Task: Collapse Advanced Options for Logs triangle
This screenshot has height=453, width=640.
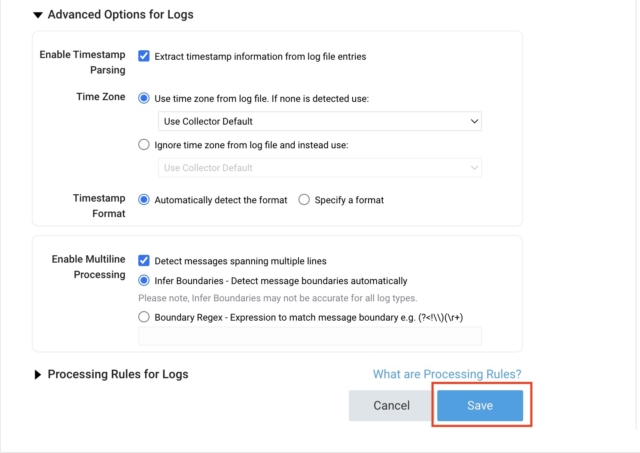Action: (38, 15)
